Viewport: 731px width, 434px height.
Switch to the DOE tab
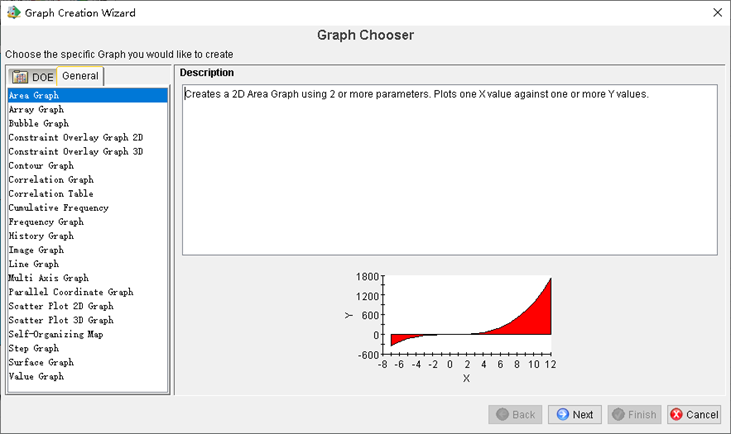coord(32,77)
